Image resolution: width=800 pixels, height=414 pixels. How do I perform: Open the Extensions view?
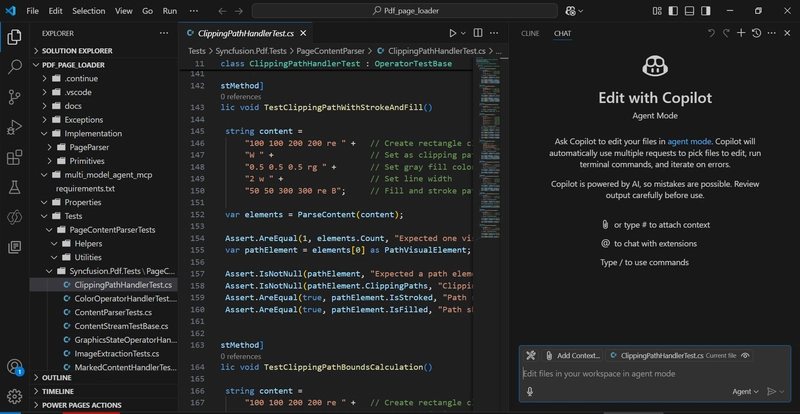pos(14,157)
